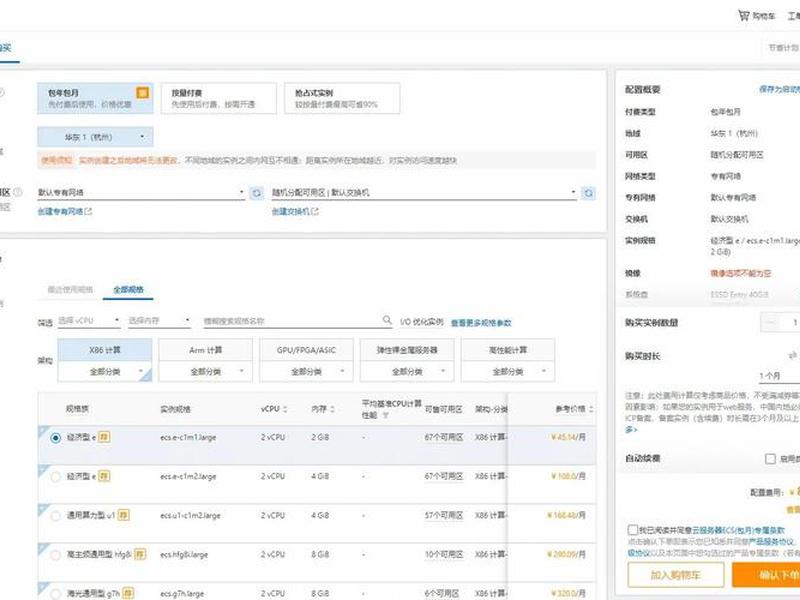Click external-link icon next to 创建交换机

(315, 211)
